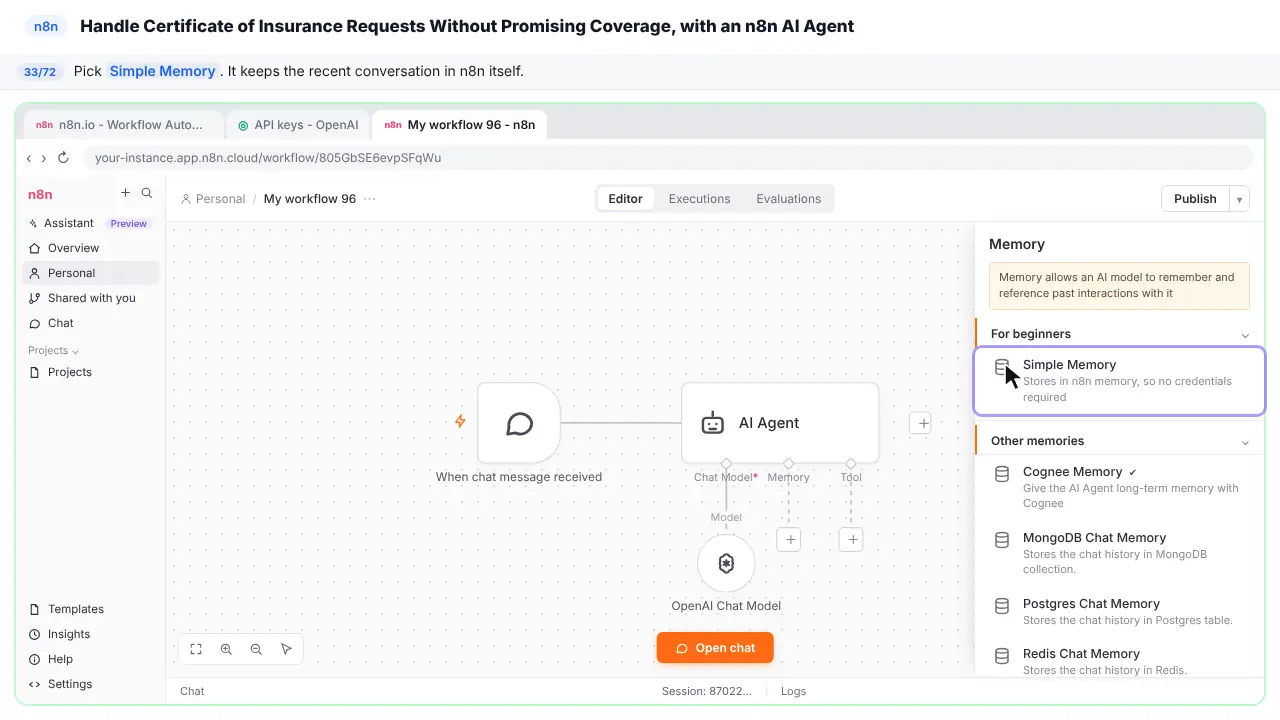Screen dimensions: 1280x720
Task: Expand the Projects section chevron in sidebar
Action: 75,351
